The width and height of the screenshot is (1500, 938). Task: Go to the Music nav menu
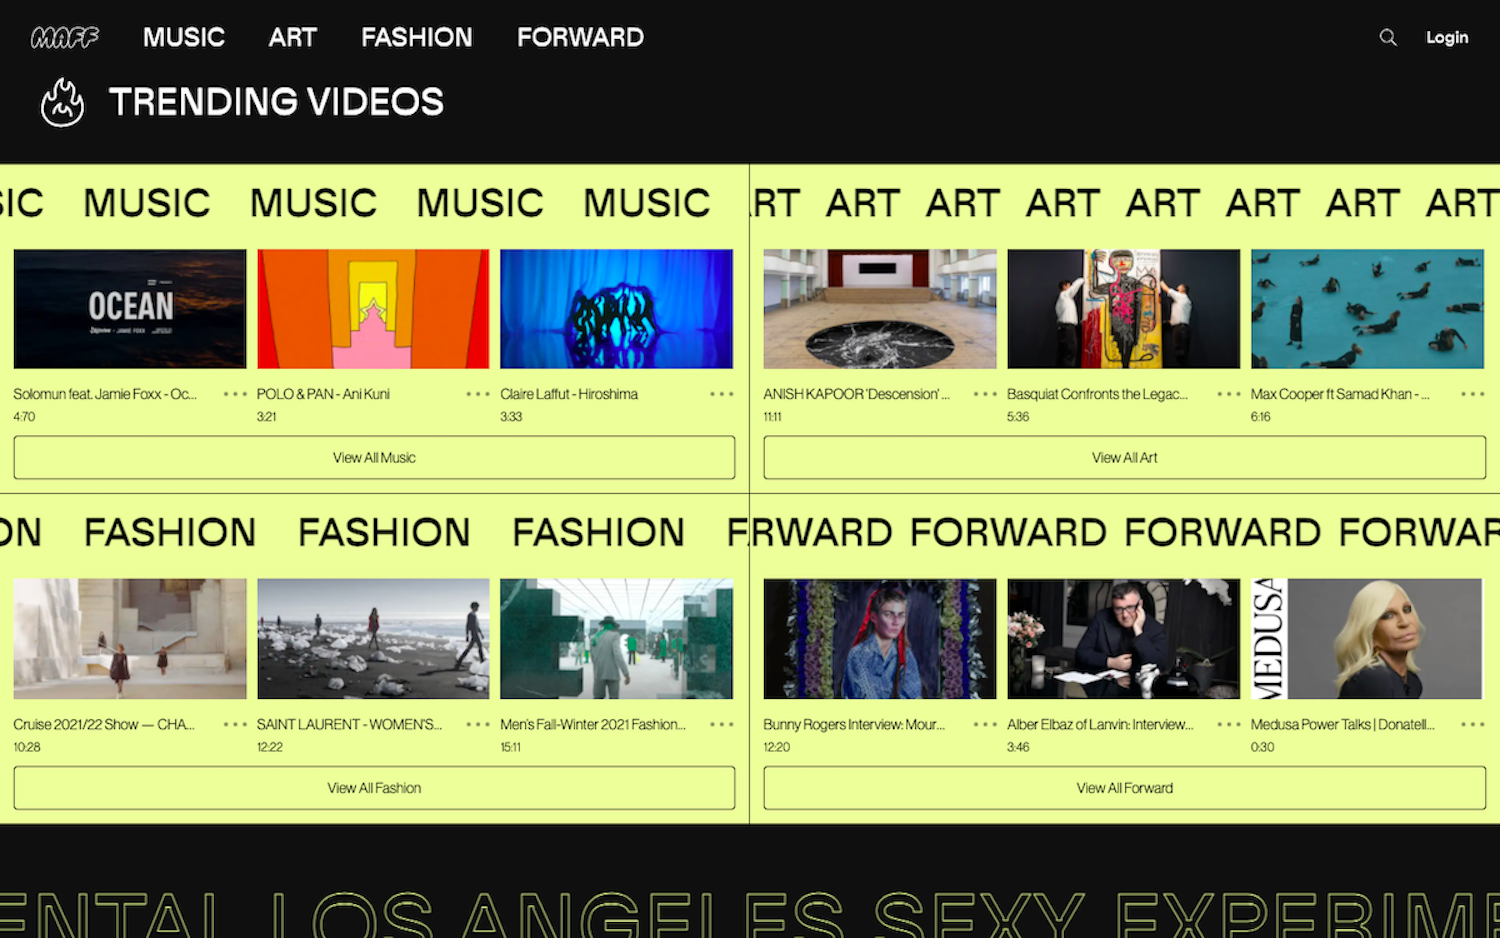tap(184, 38)
